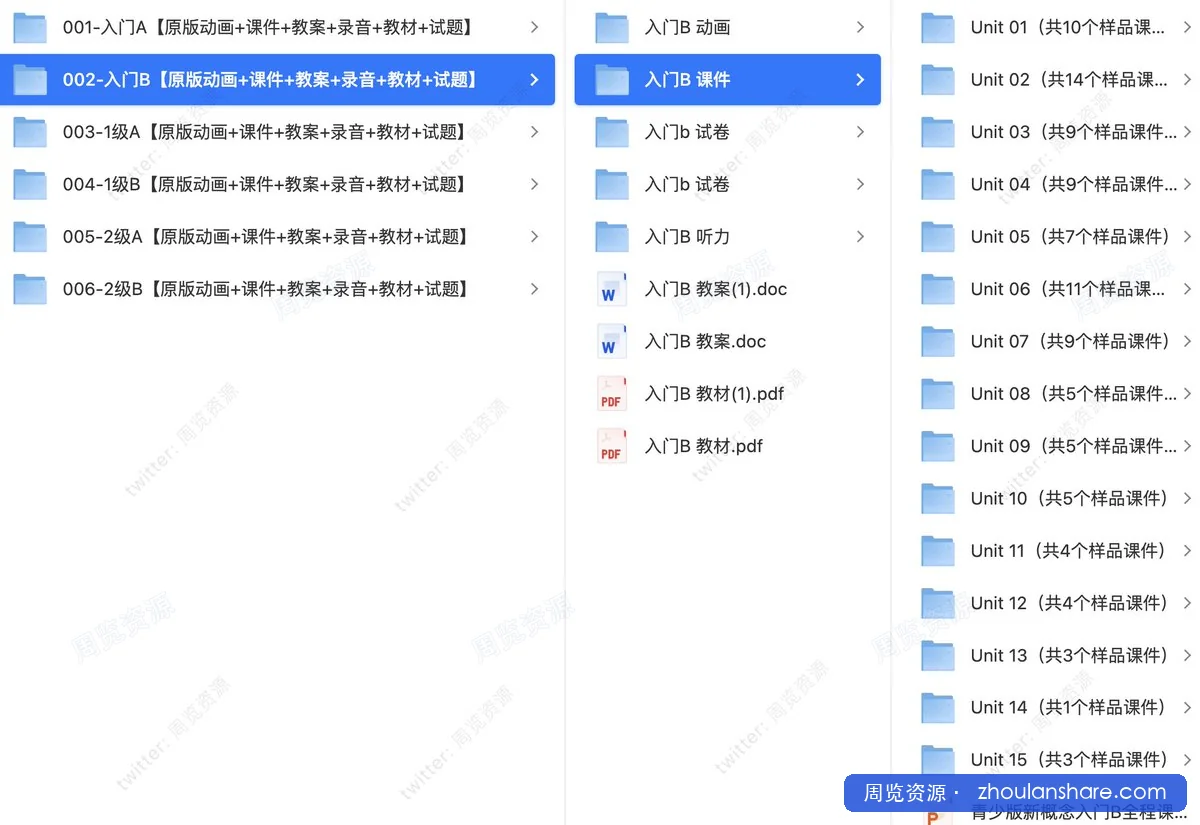Expand the 004-1级B folder chevron
The width and height of the screenshot is (1200, 825).
click(x=535, y=184)
